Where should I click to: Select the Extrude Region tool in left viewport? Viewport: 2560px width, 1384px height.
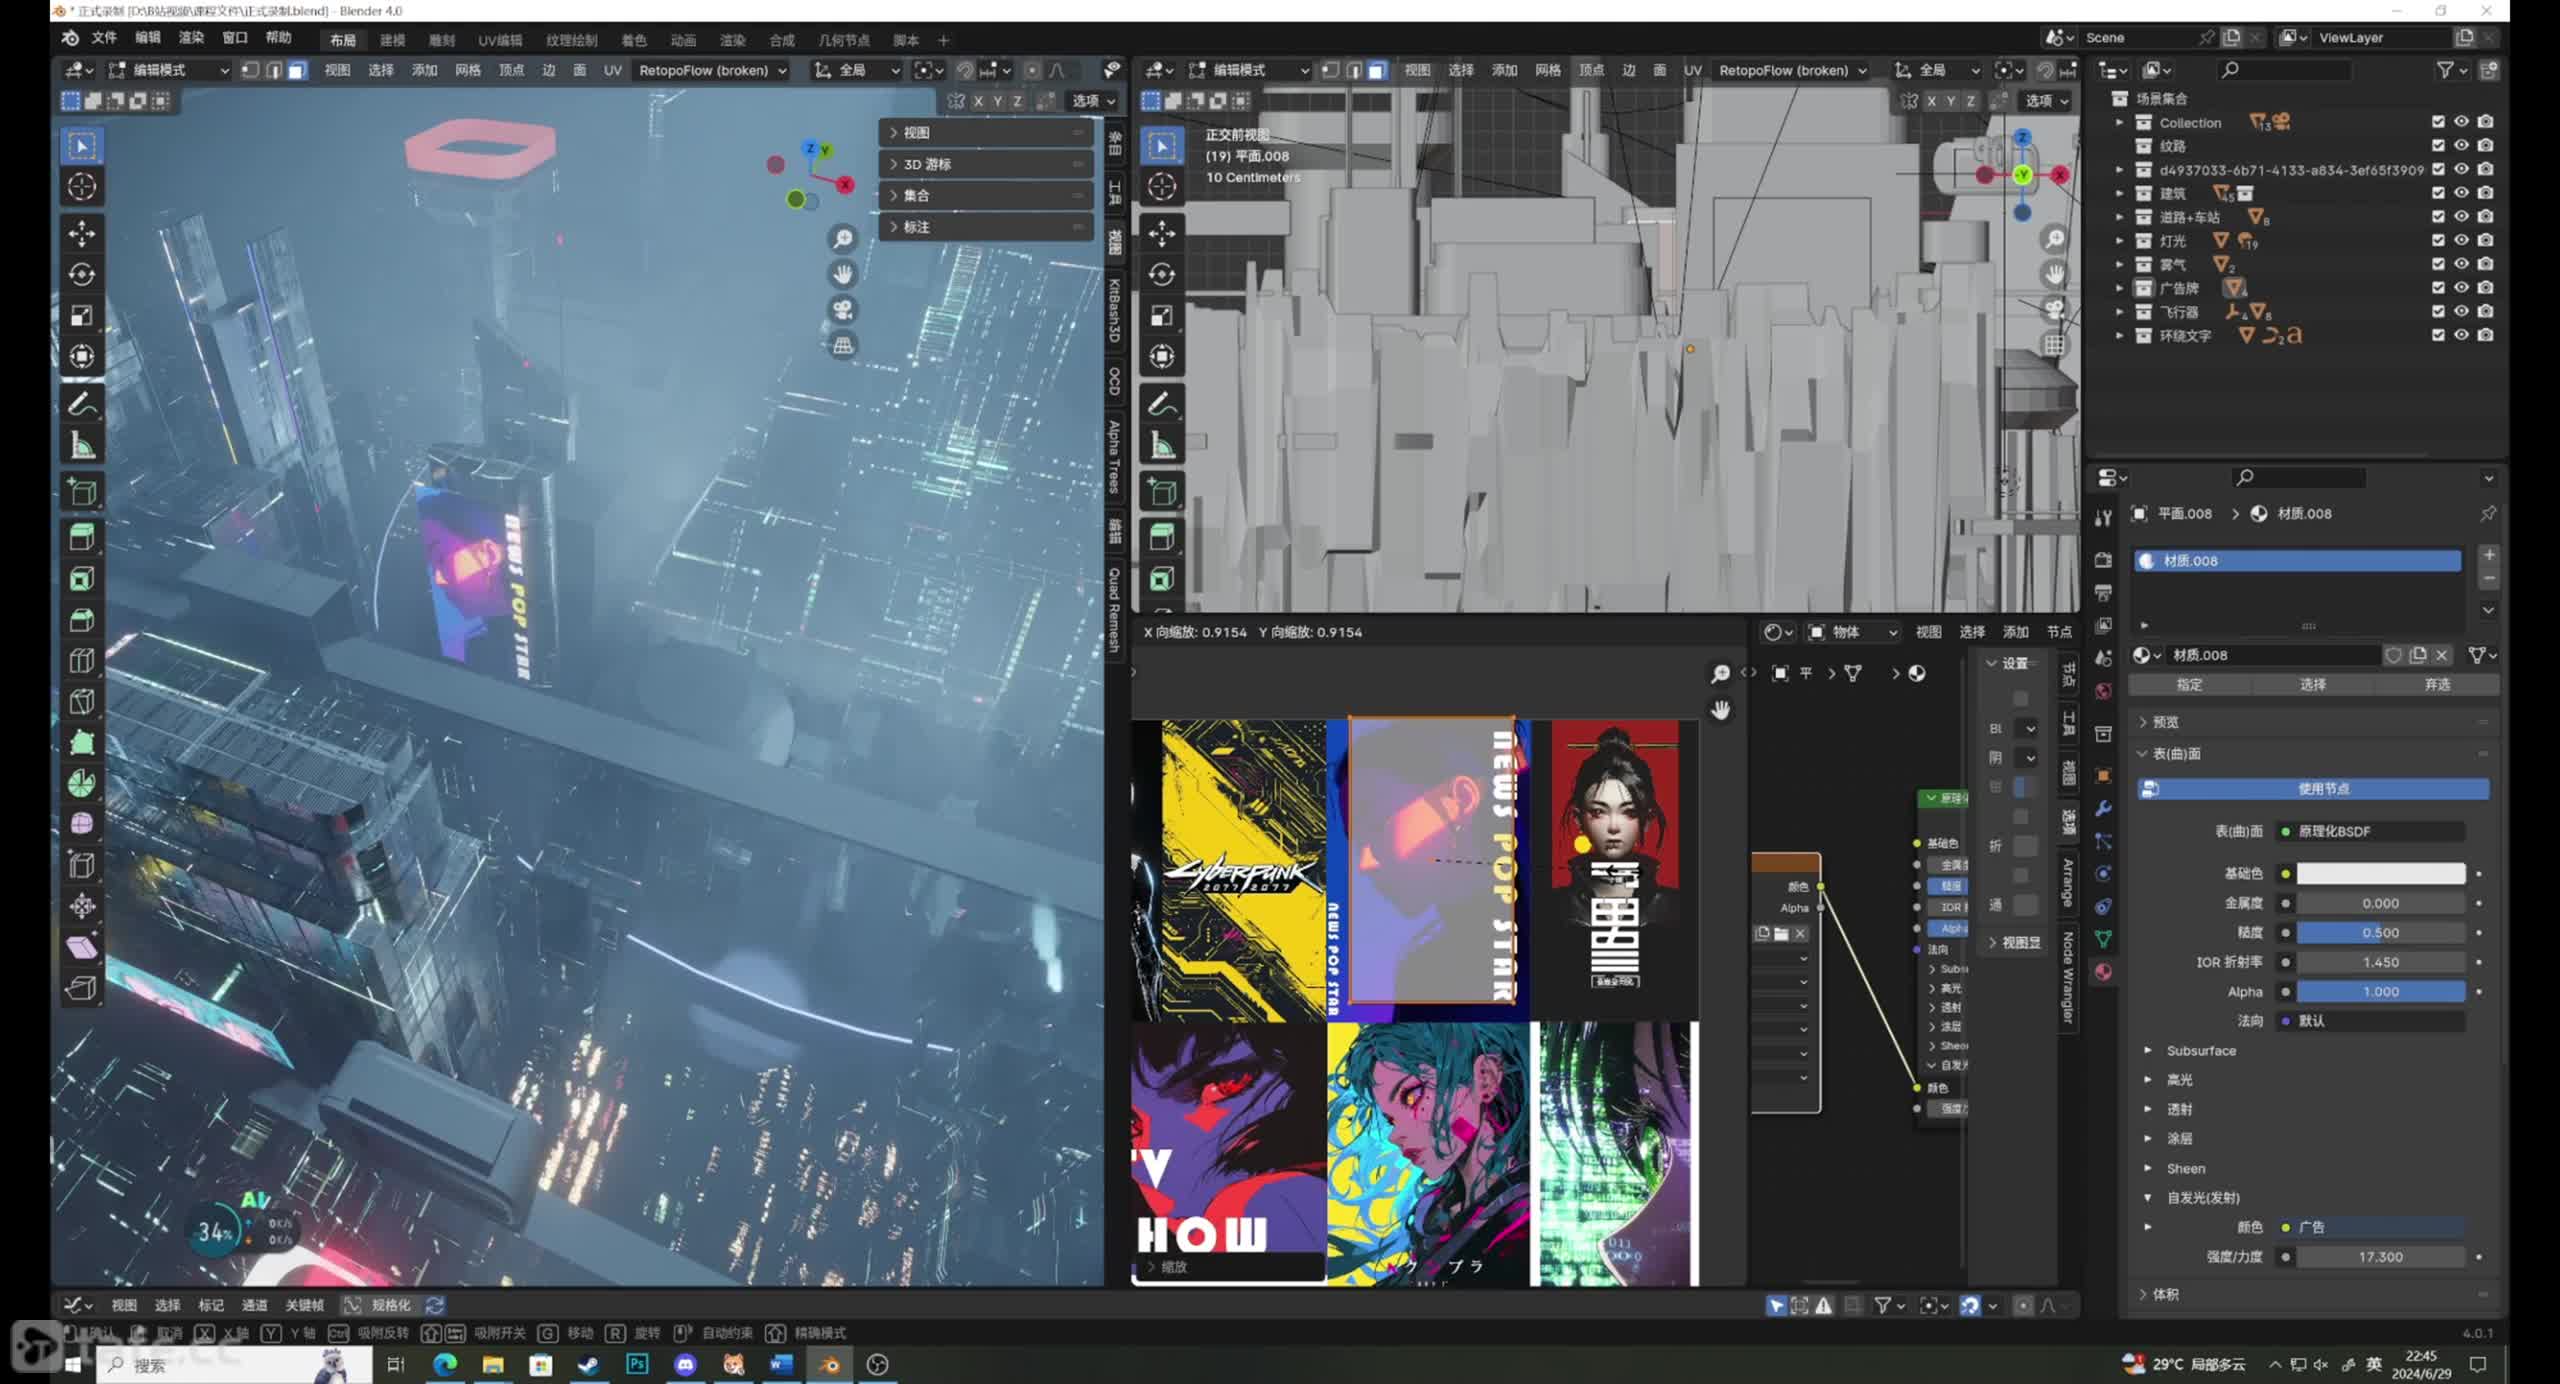tap(82, 537)
